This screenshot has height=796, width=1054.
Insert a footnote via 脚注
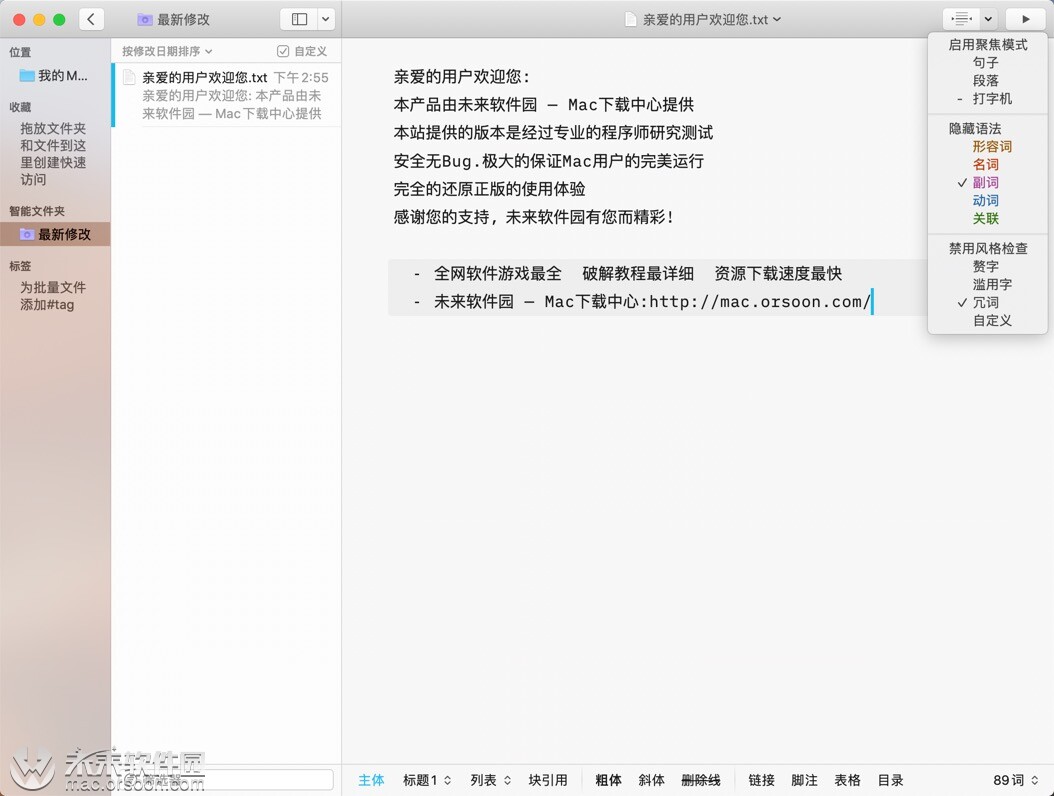pyautogui.click(x=805, y=780)
